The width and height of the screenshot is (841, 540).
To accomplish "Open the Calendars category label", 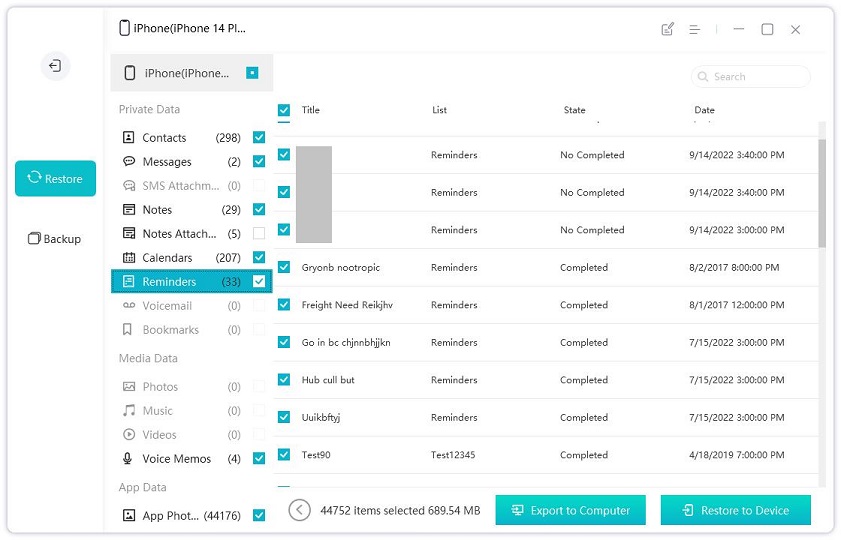I will 167,258.
